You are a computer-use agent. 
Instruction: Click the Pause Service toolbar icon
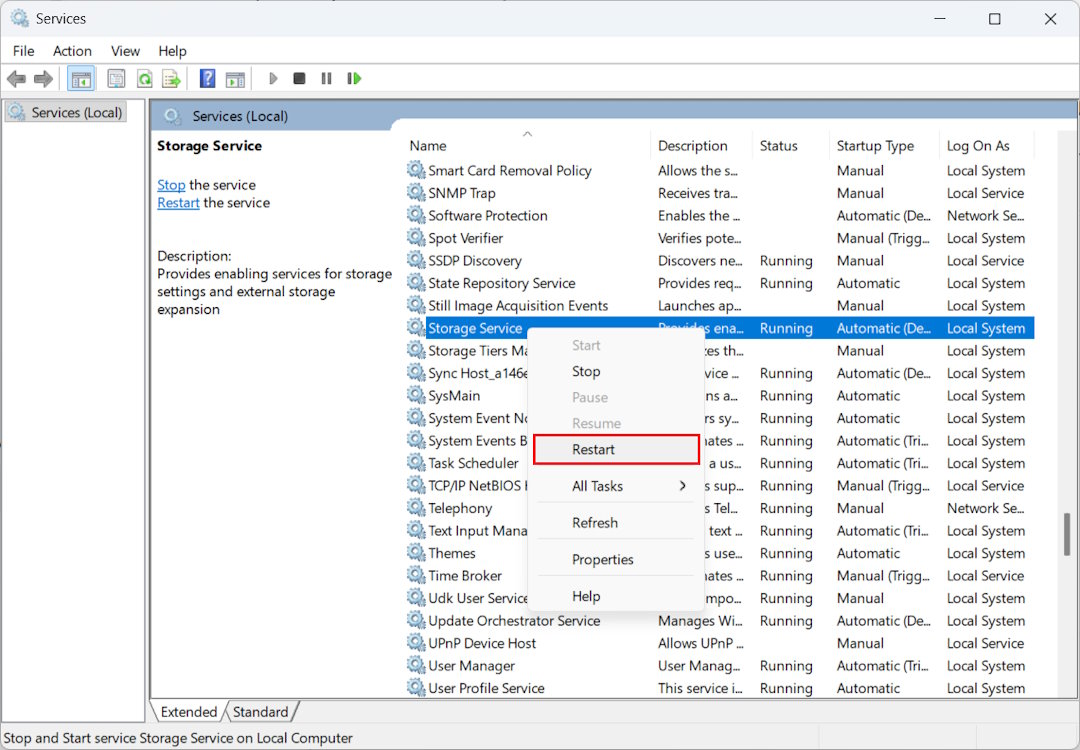326,79
